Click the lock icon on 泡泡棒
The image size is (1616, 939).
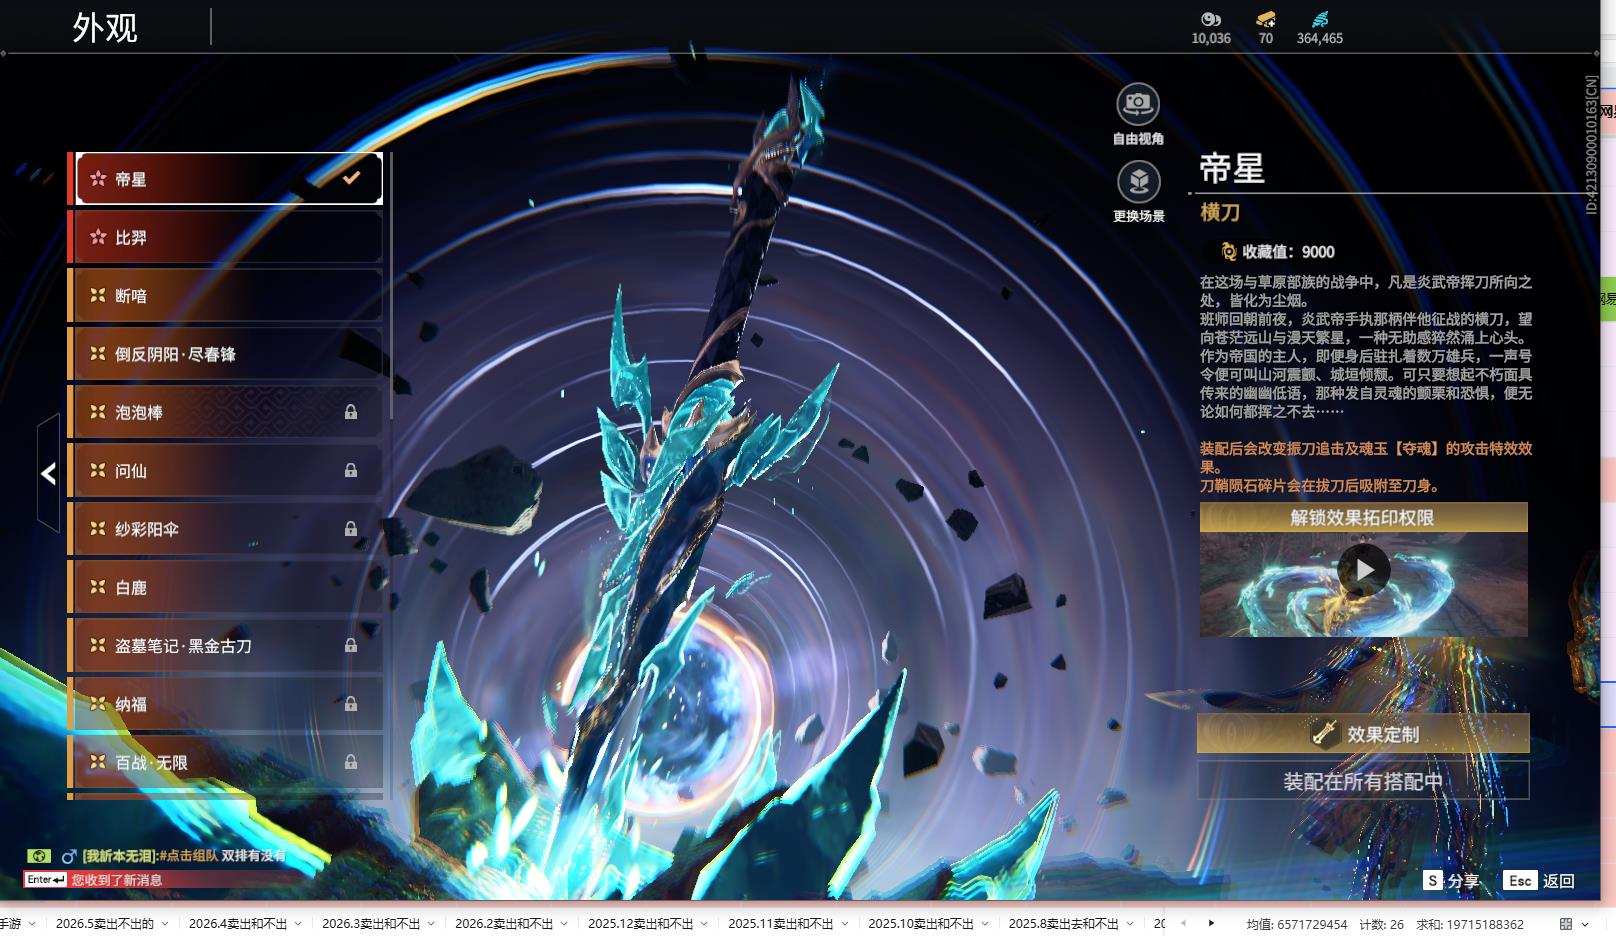coord(351,412)
